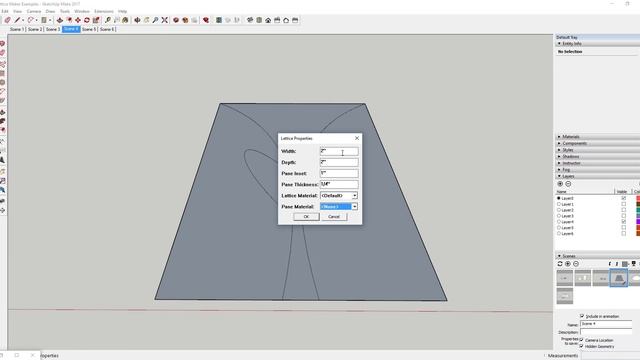This screenshot has width=640, height=360.
Task: Click the red ruby Extension Manager icon
Action: coord(206,20)
